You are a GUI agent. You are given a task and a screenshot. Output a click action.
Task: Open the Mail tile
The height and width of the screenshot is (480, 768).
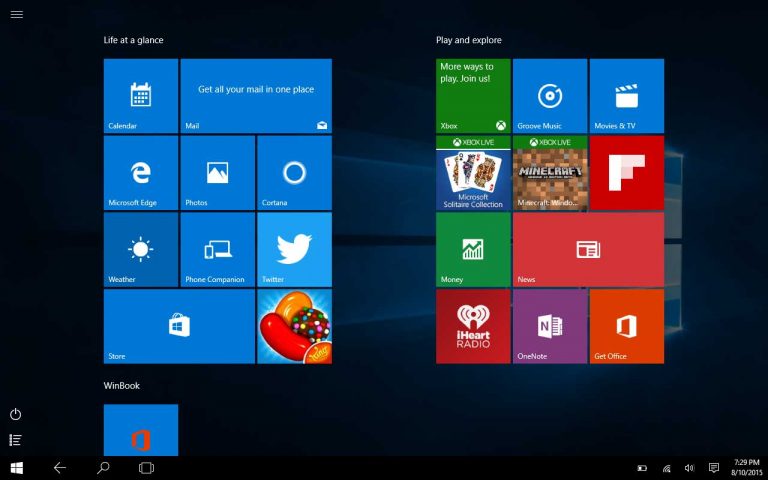click(256, 96)
